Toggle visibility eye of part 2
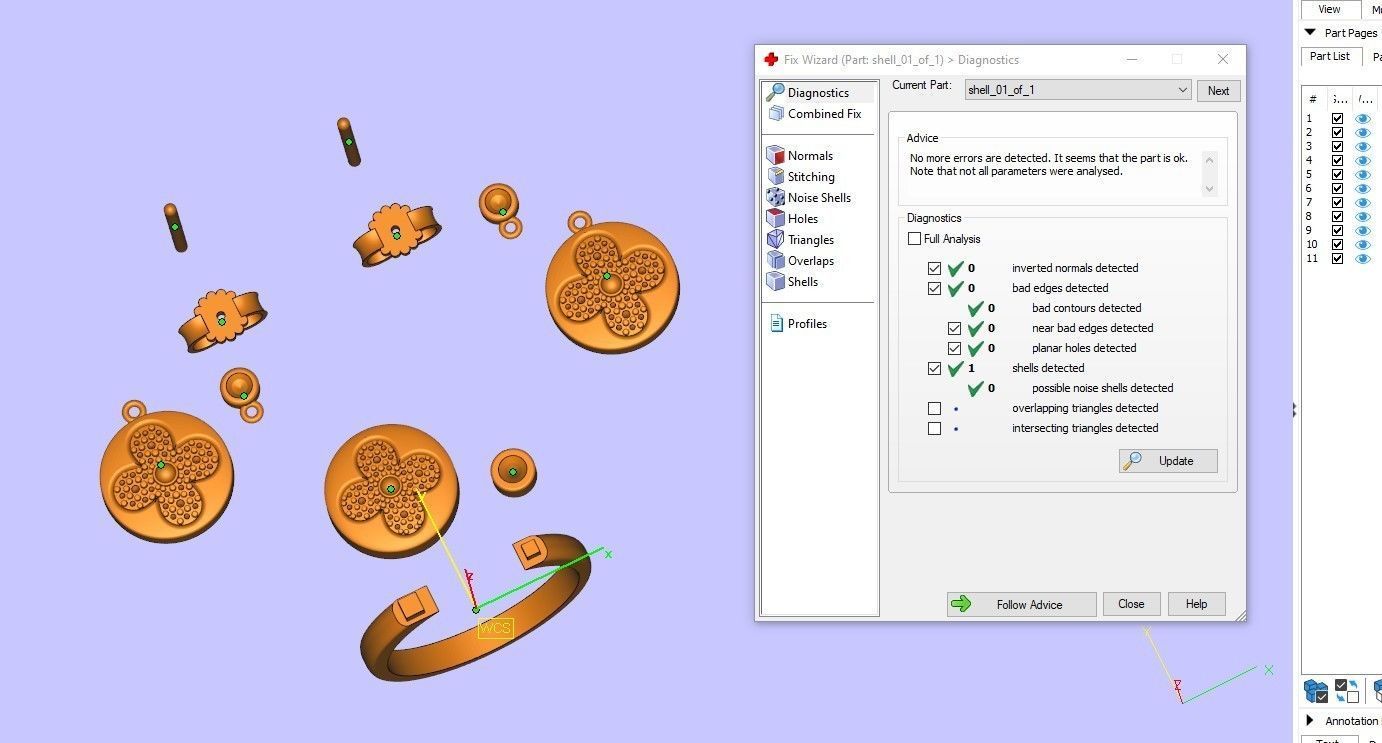1382x743 pixels. 1363,133
